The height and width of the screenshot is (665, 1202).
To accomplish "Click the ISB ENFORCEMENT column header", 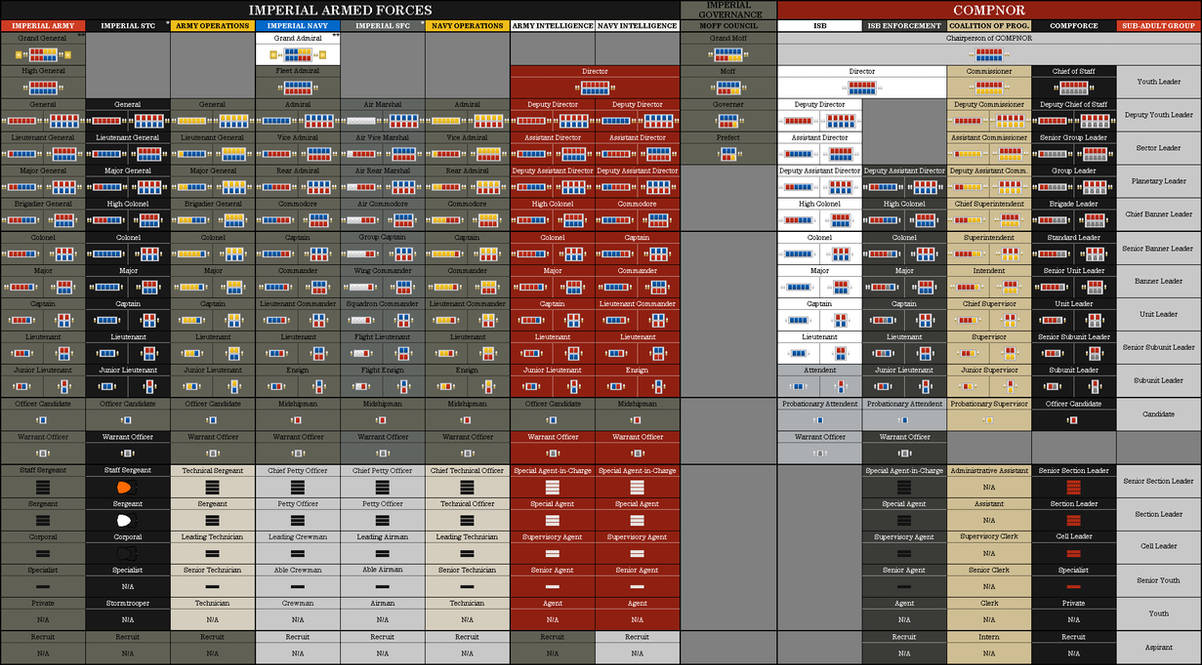I will tap(904, 25).
